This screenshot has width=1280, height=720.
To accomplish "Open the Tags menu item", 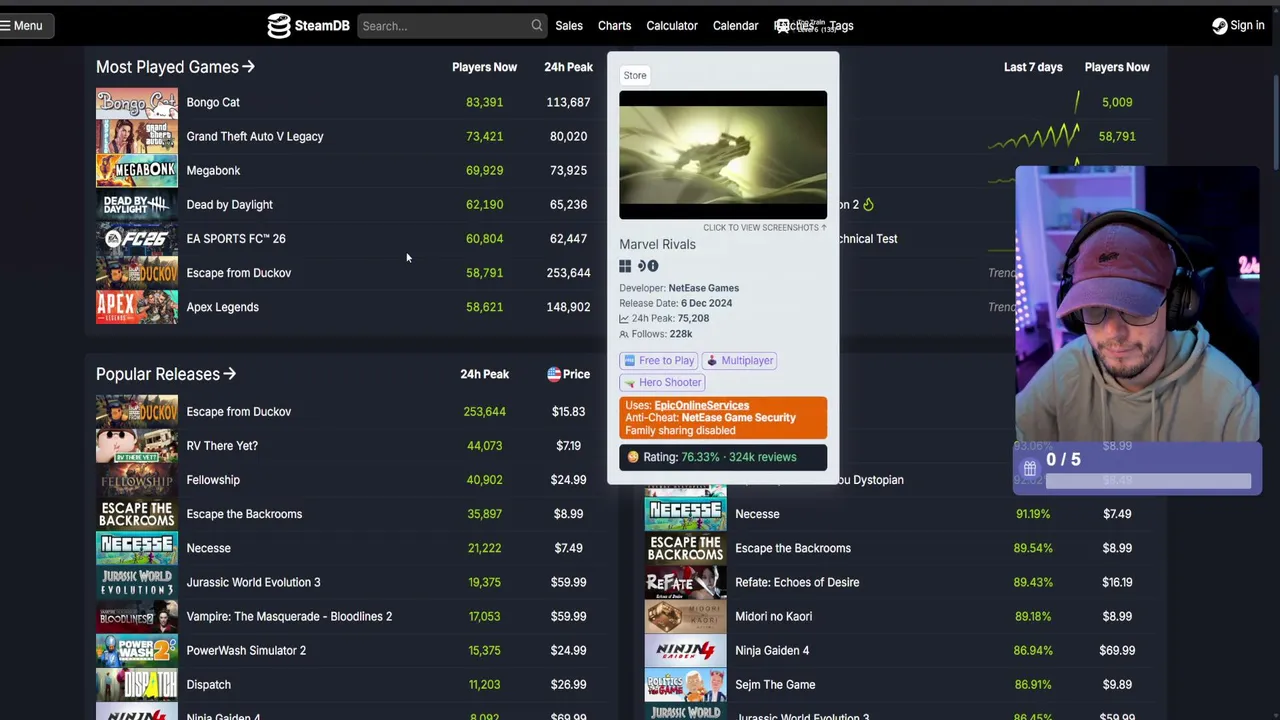I will 842,26.
